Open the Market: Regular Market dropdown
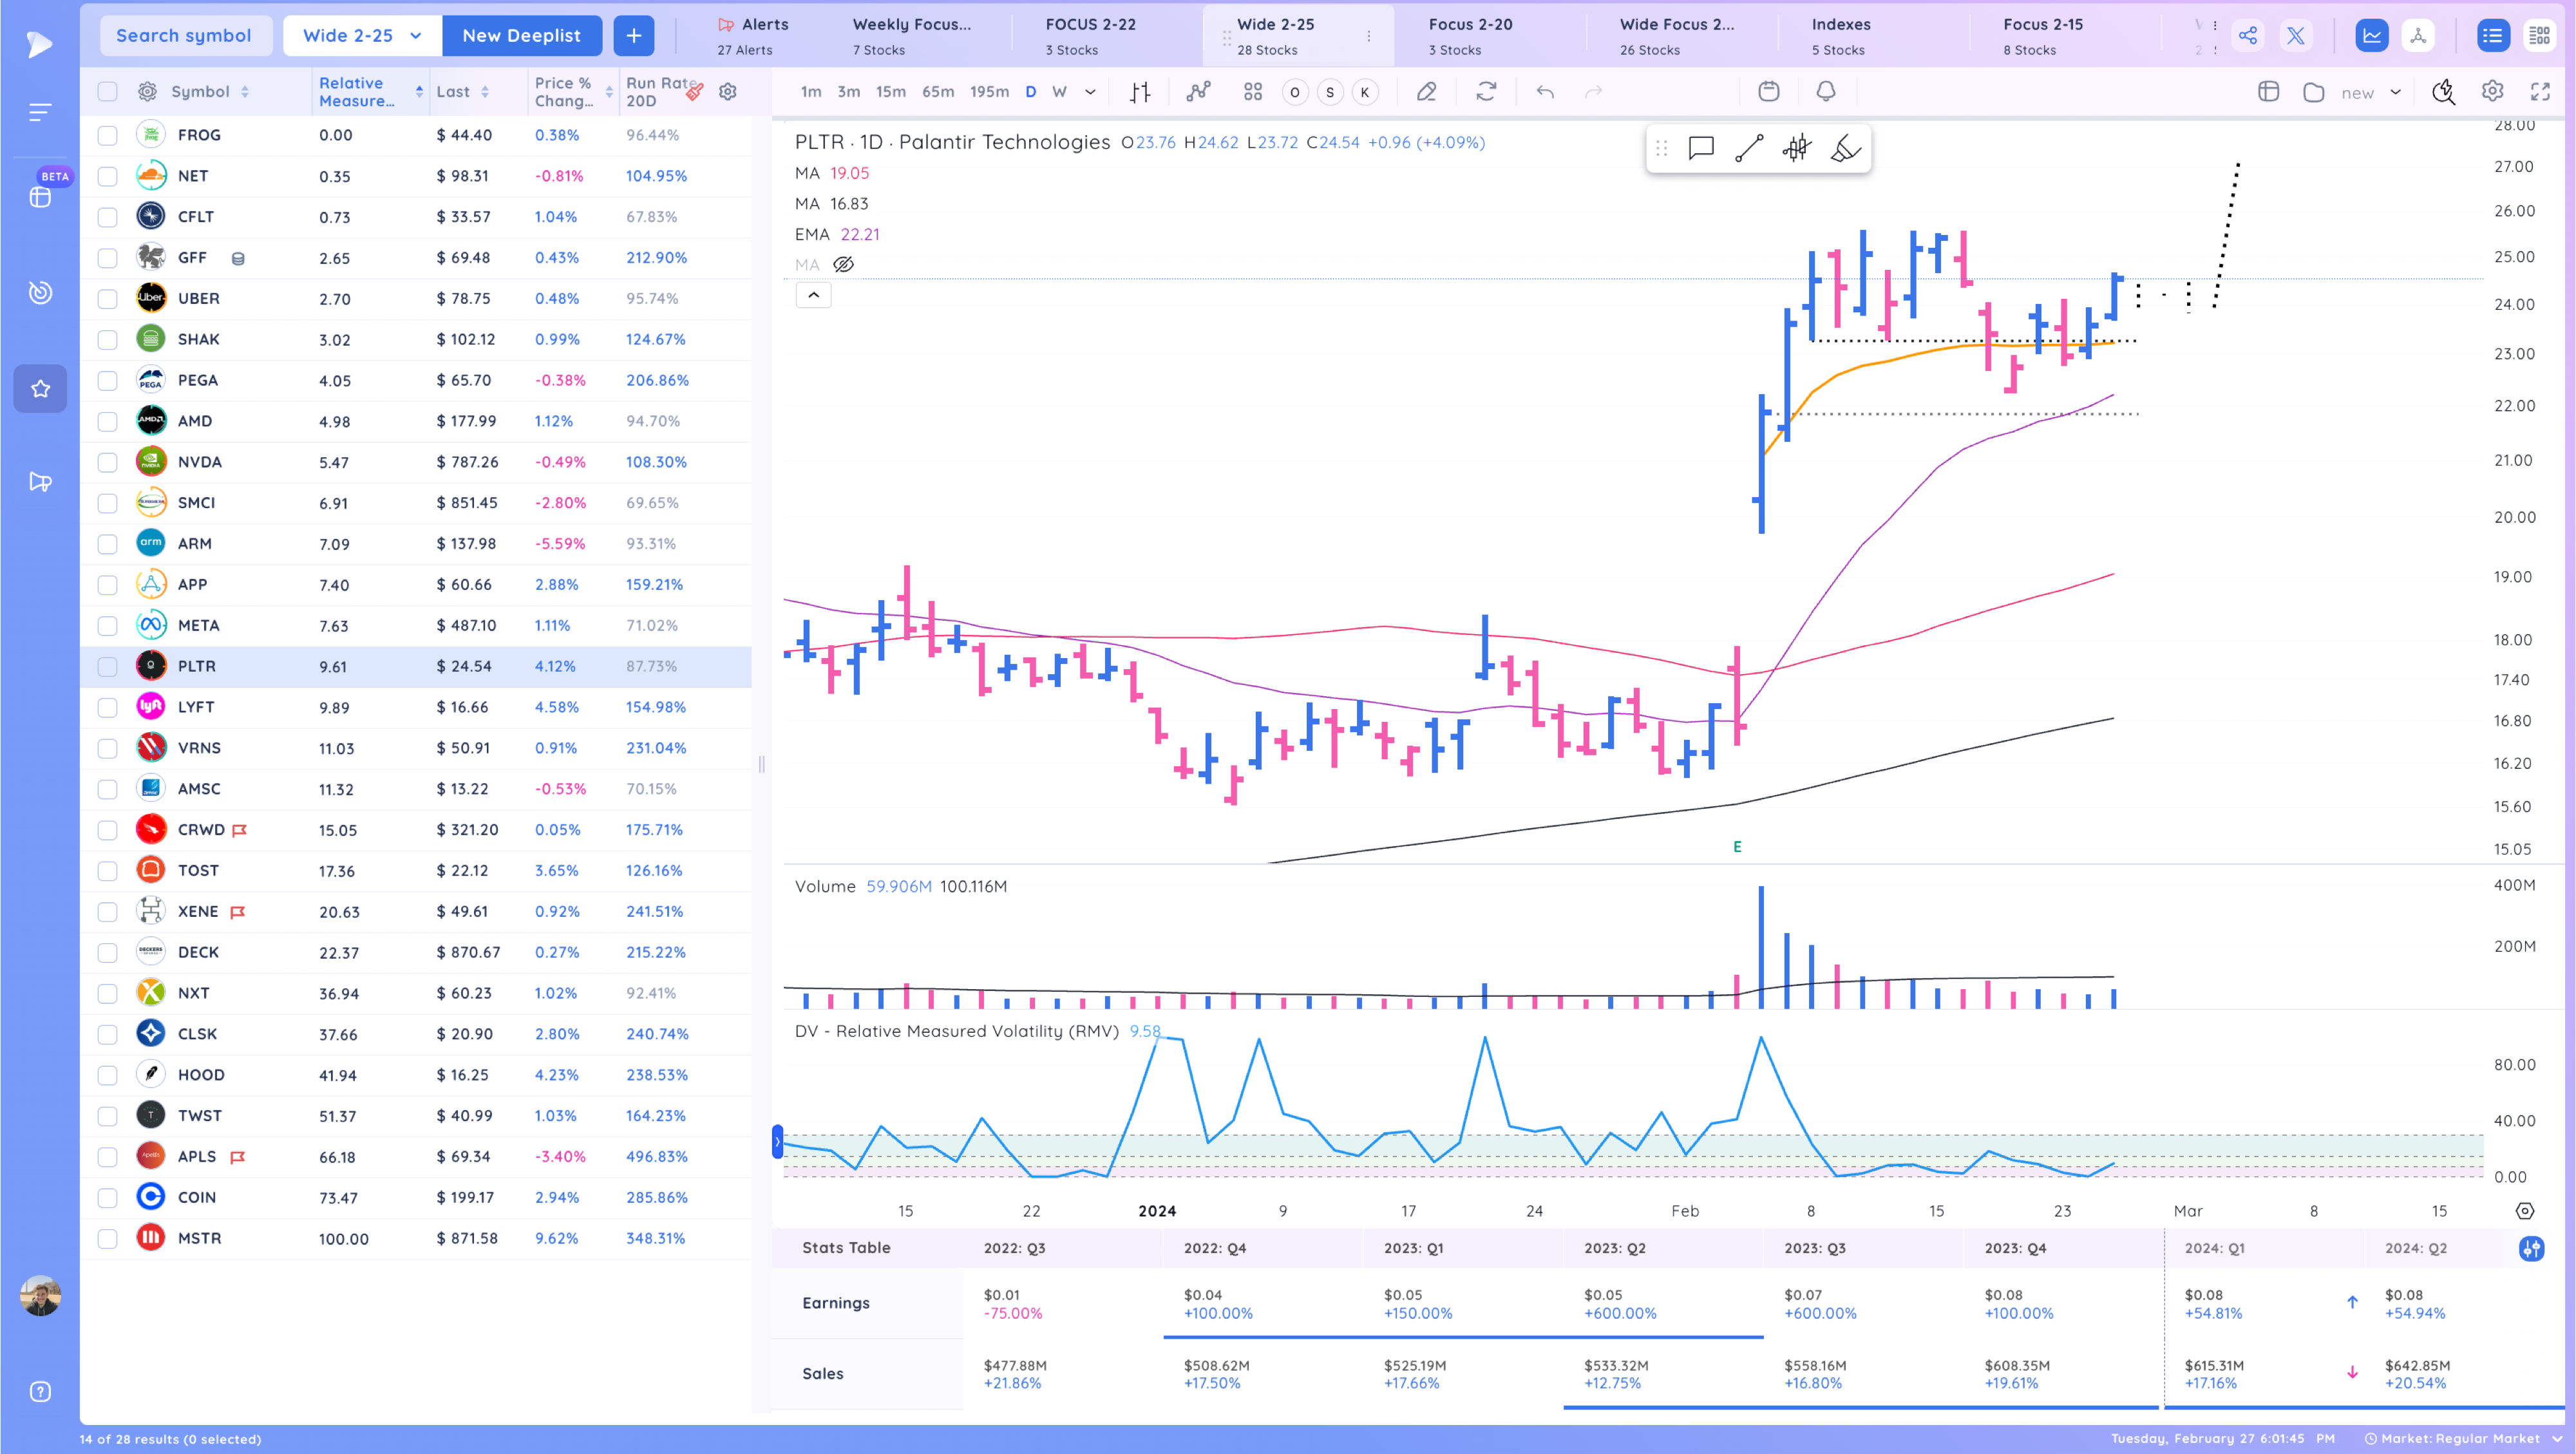Image resolution: width=2576 pixels, height=1454 pixels. point(2464,1438)
